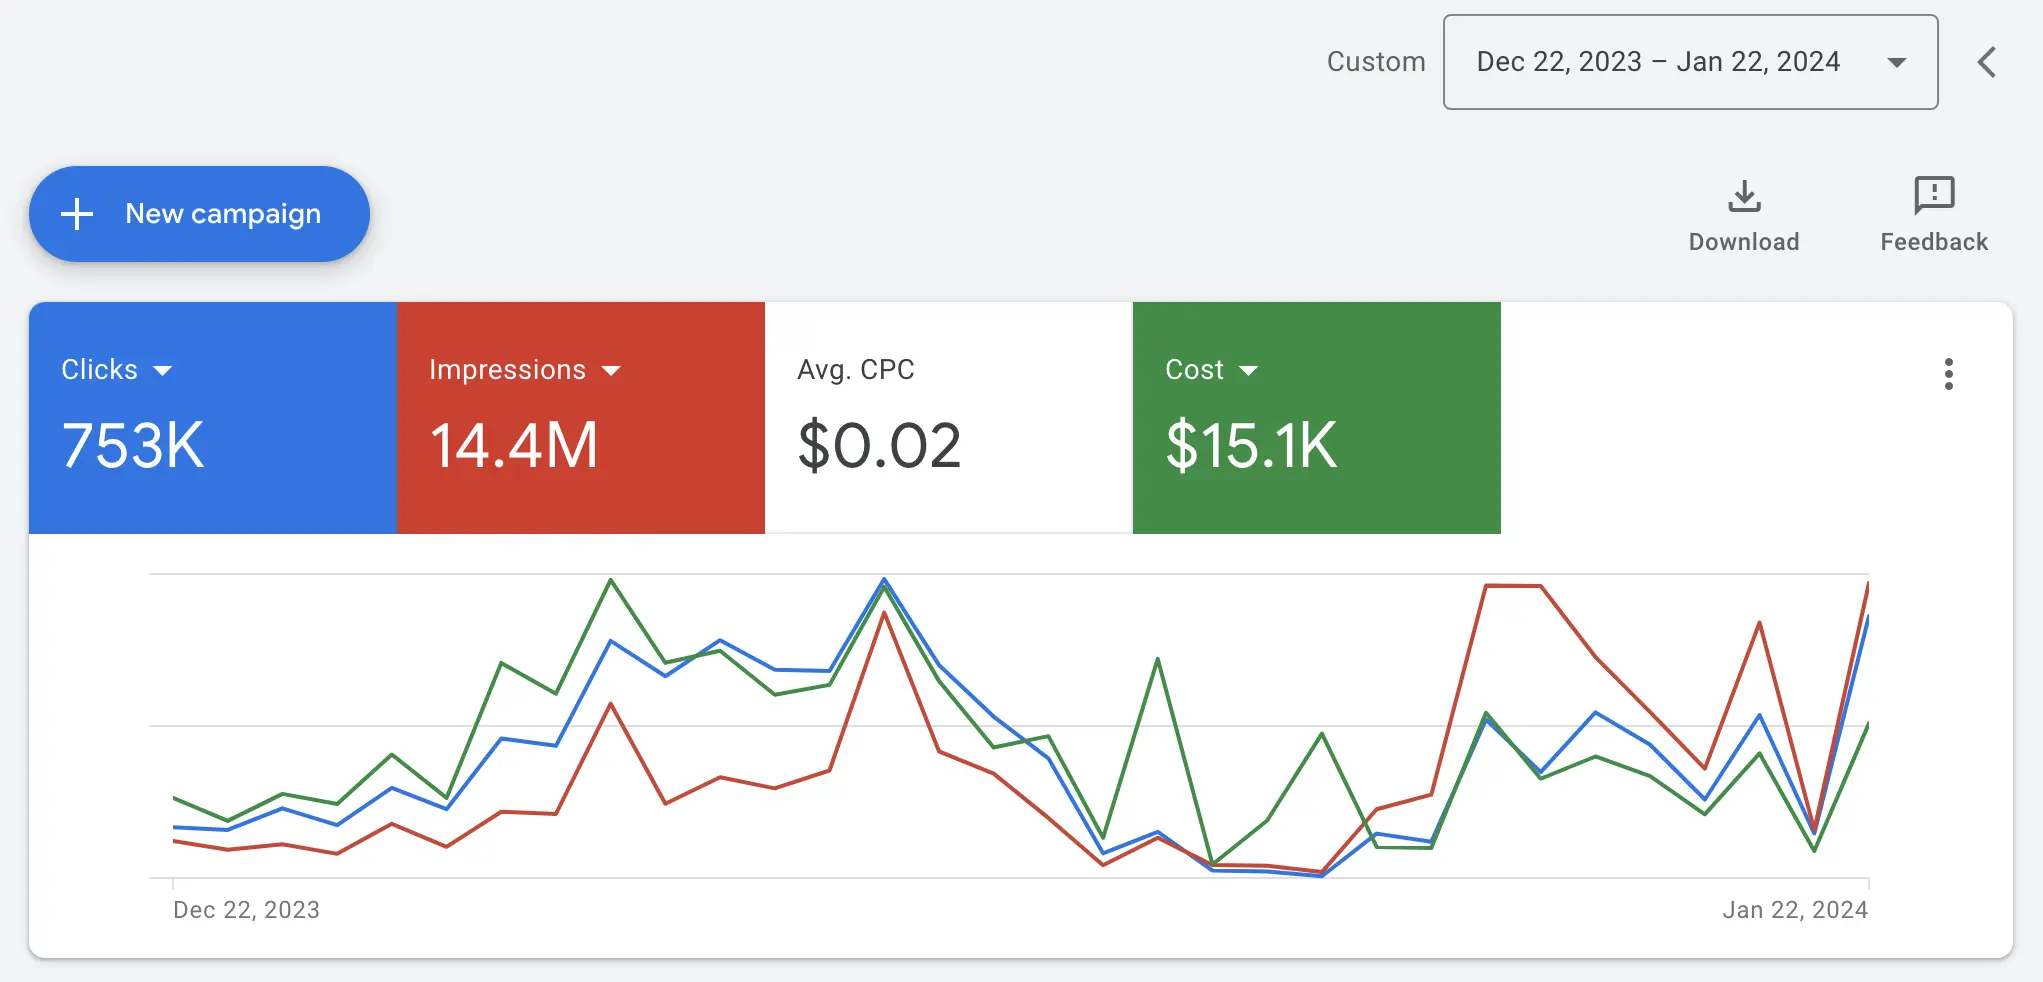
Task: Click the plus icon in New campaign
Action: [x=77, y=214]
